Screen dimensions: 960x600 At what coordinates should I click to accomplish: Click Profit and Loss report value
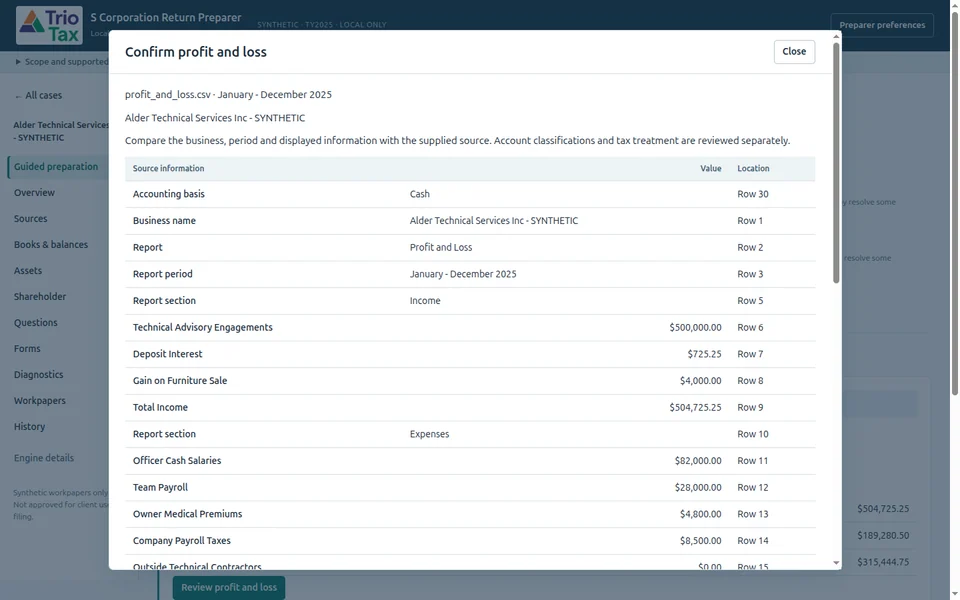[x=441, y=247]
